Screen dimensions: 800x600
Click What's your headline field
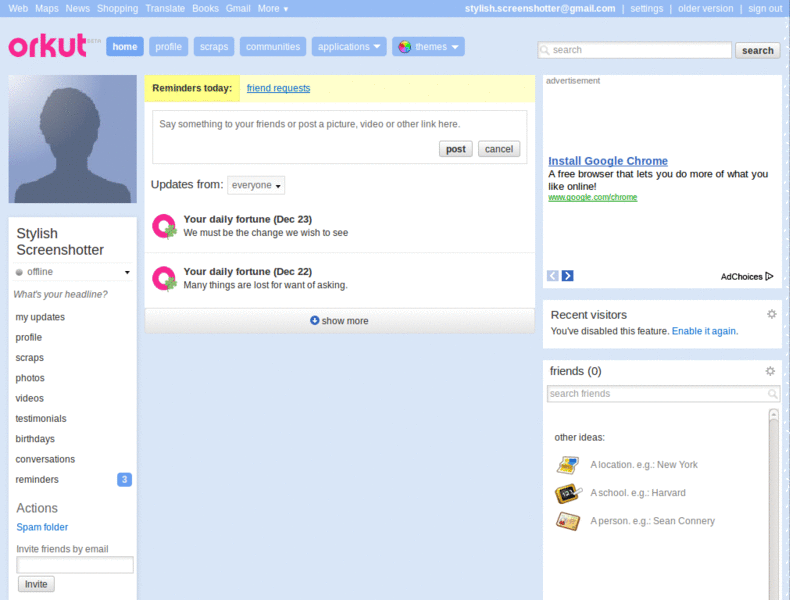click(61, 294)
